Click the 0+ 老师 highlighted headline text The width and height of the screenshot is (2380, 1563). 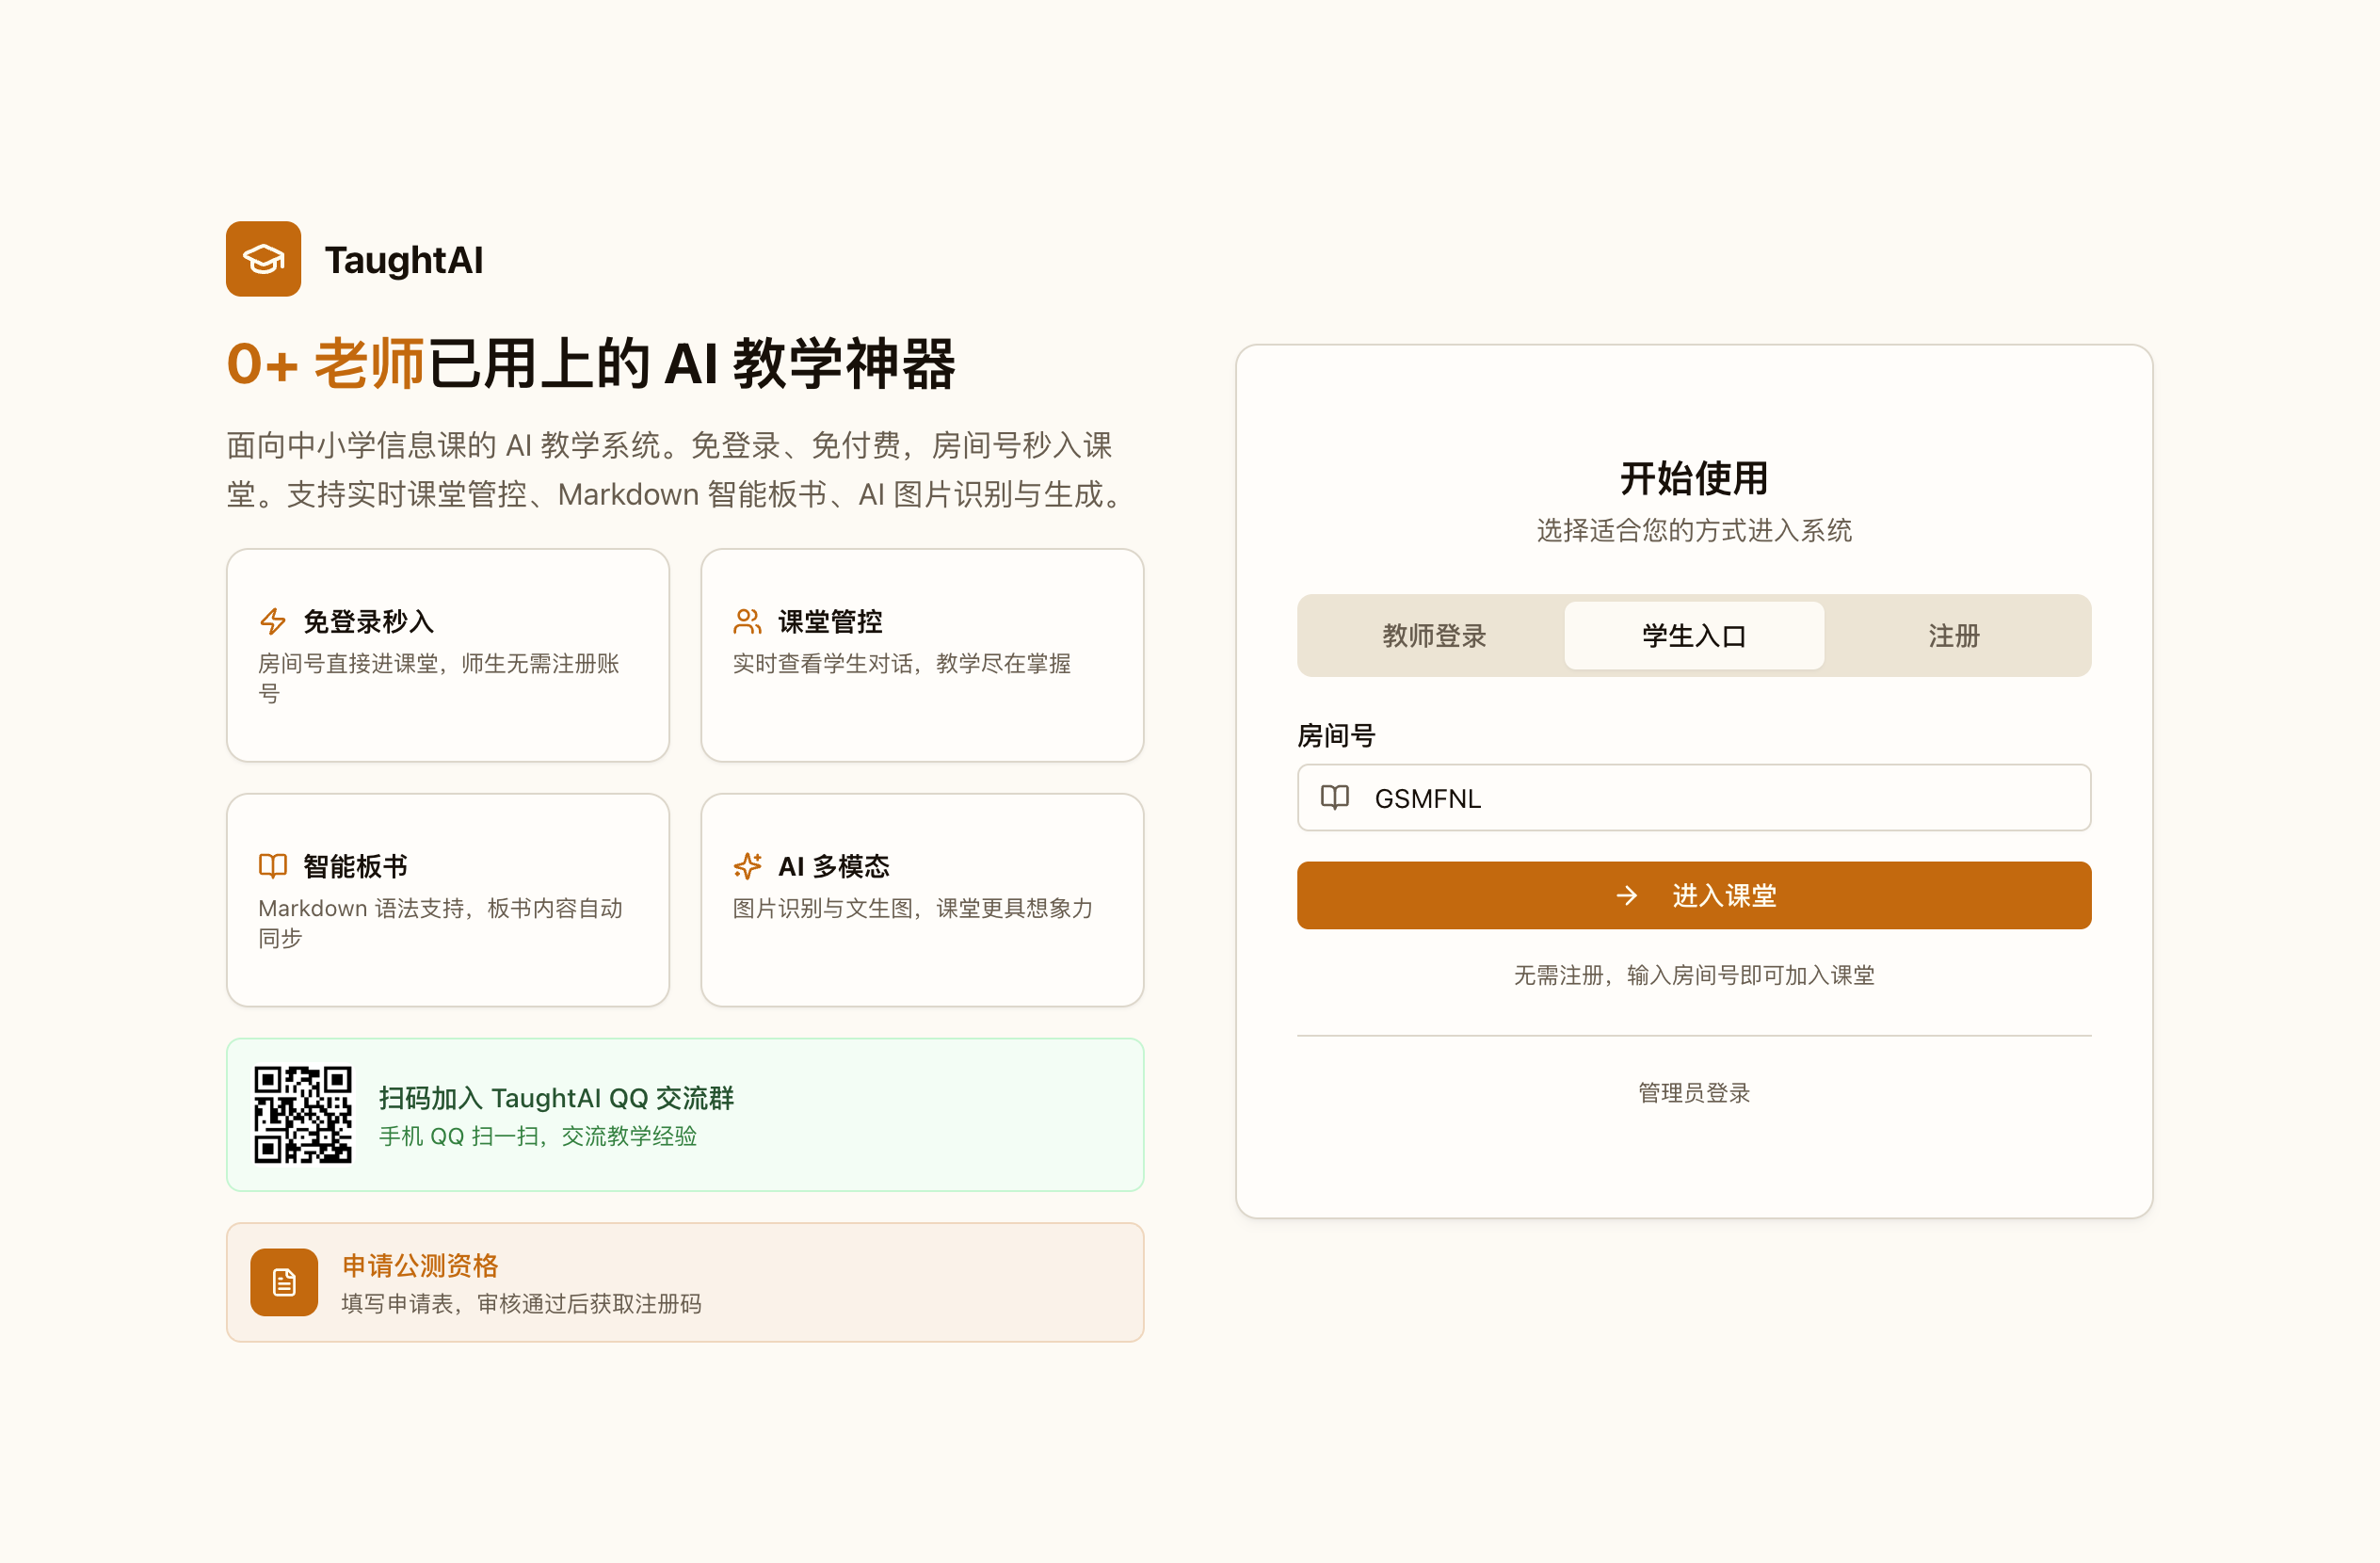(326, 363)
